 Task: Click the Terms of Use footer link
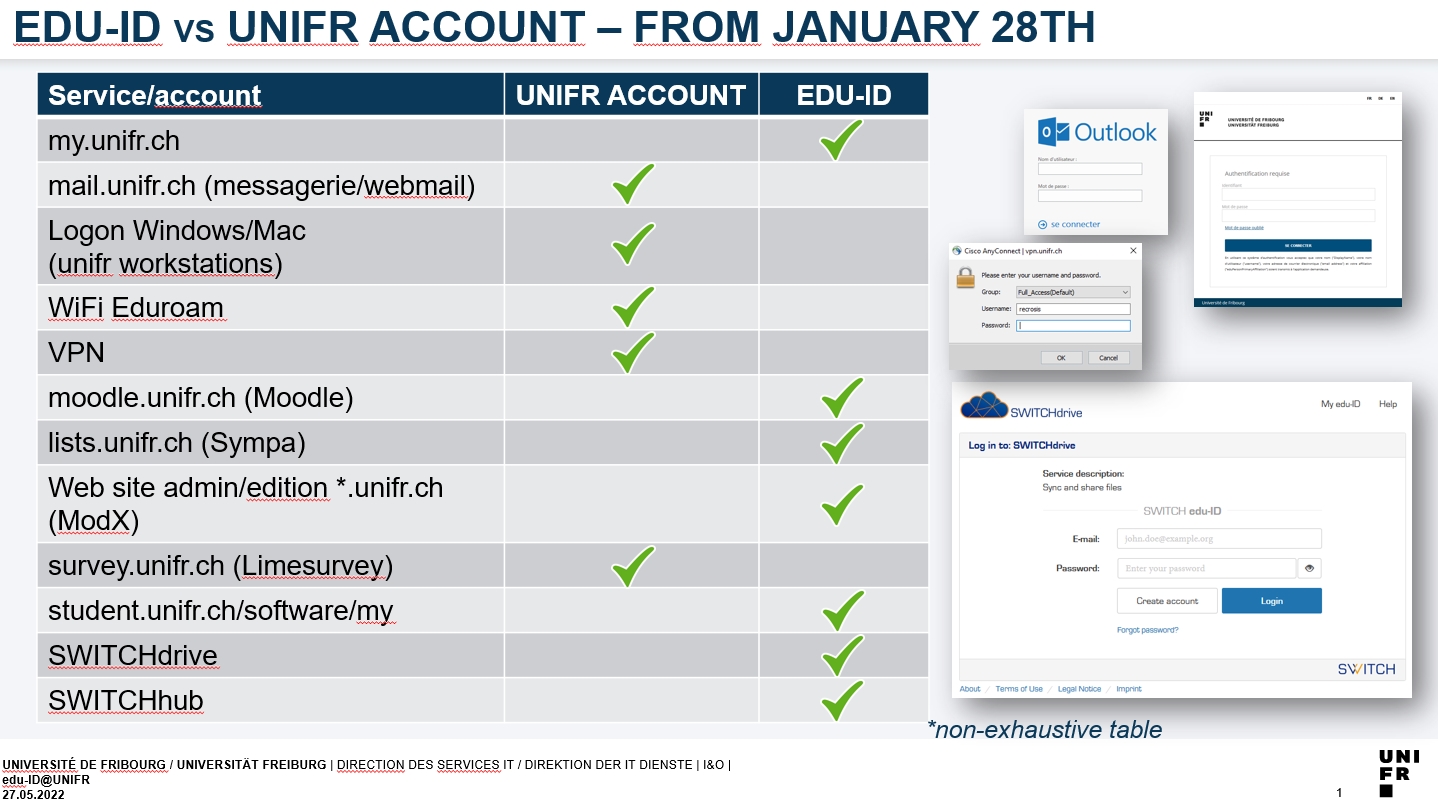[1019, 689]
